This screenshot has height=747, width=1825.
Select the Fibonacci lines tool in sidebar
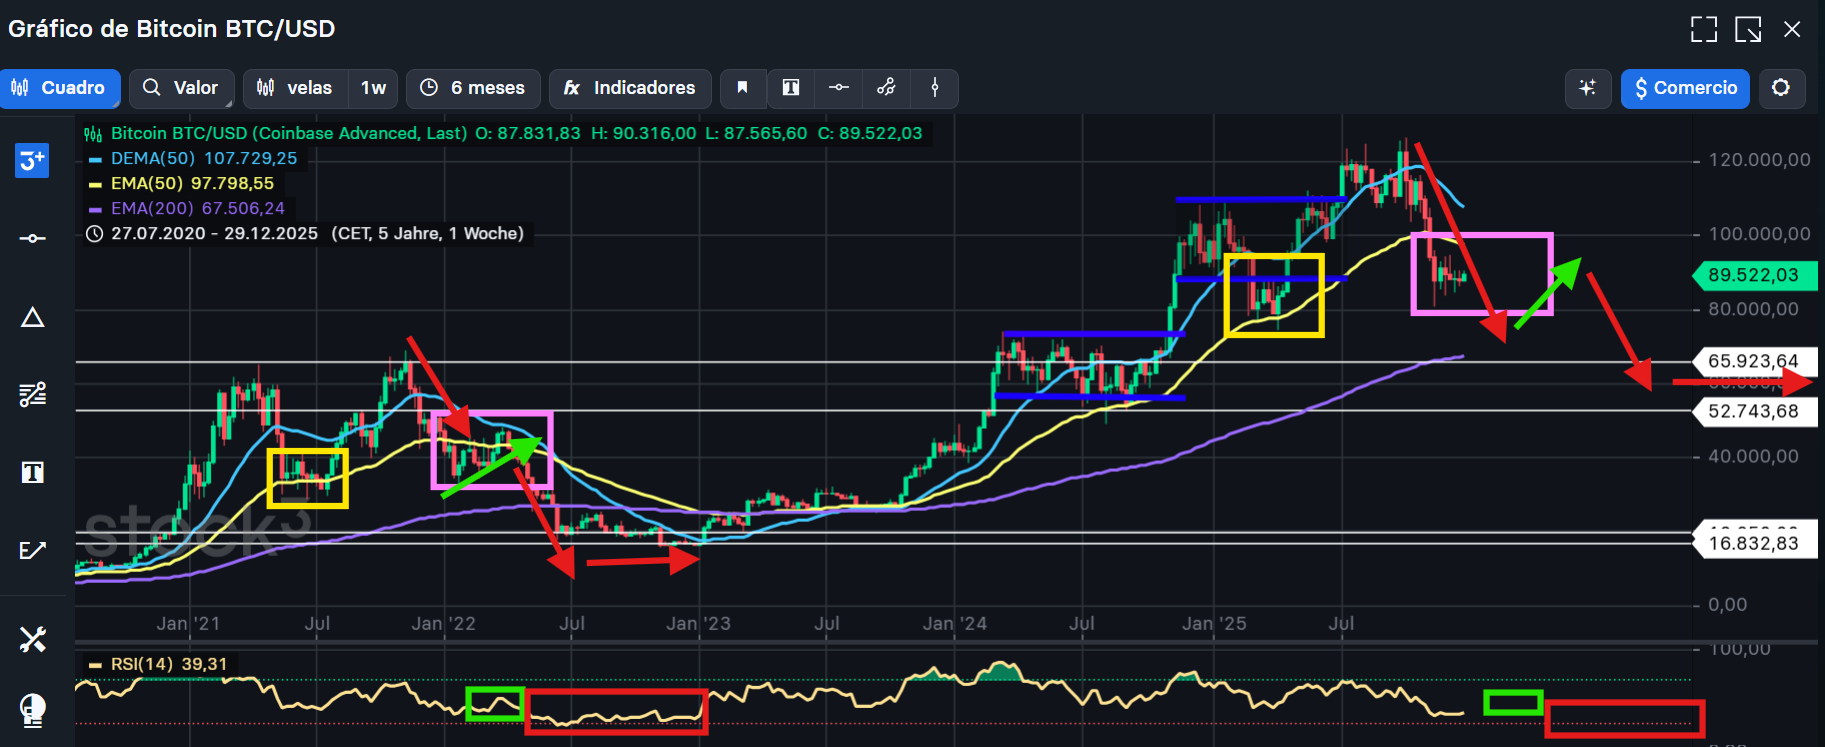coord(32,395)
